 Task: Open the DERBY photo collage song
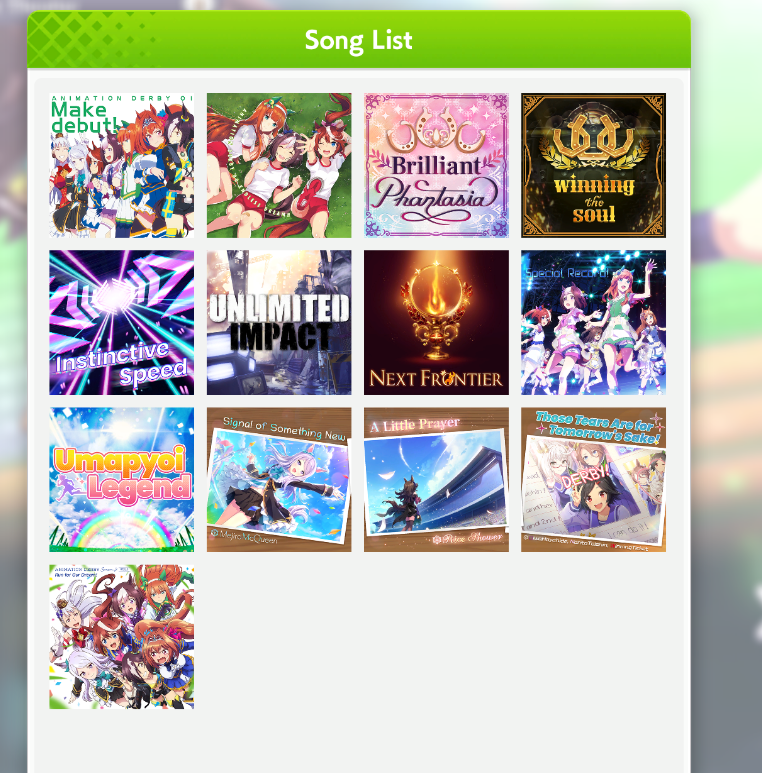593,480
